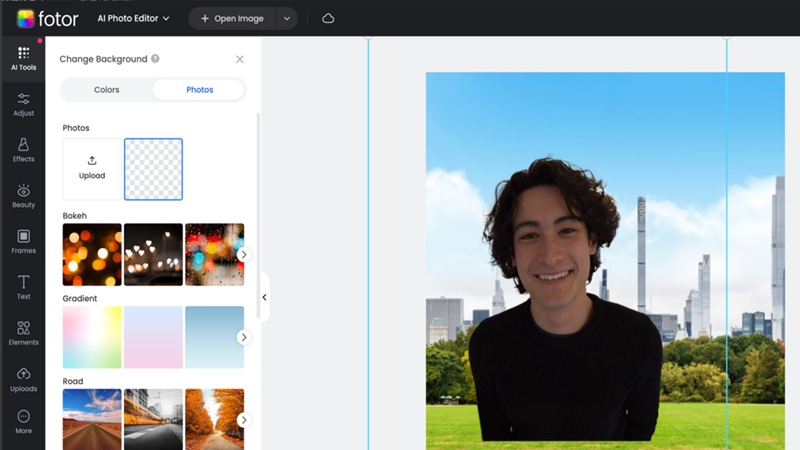The width and height of the screenshot is (800, 450).
Task: Select the Frames tool
Action: coord(22,242)
